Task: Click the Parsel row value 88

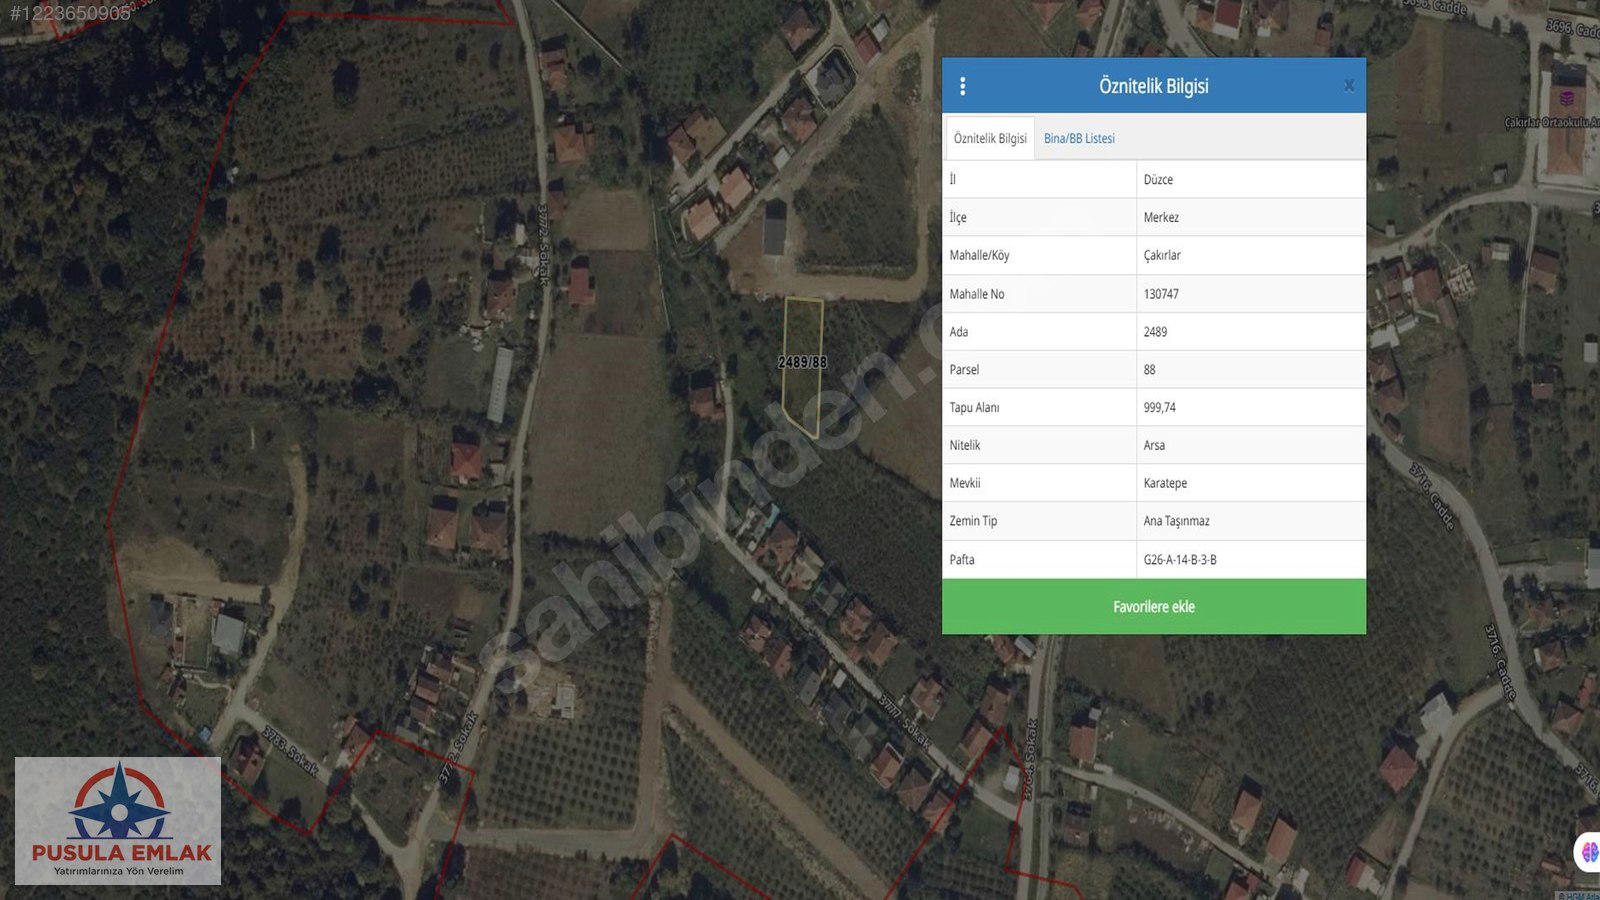Action: [x=1150, y=370]
